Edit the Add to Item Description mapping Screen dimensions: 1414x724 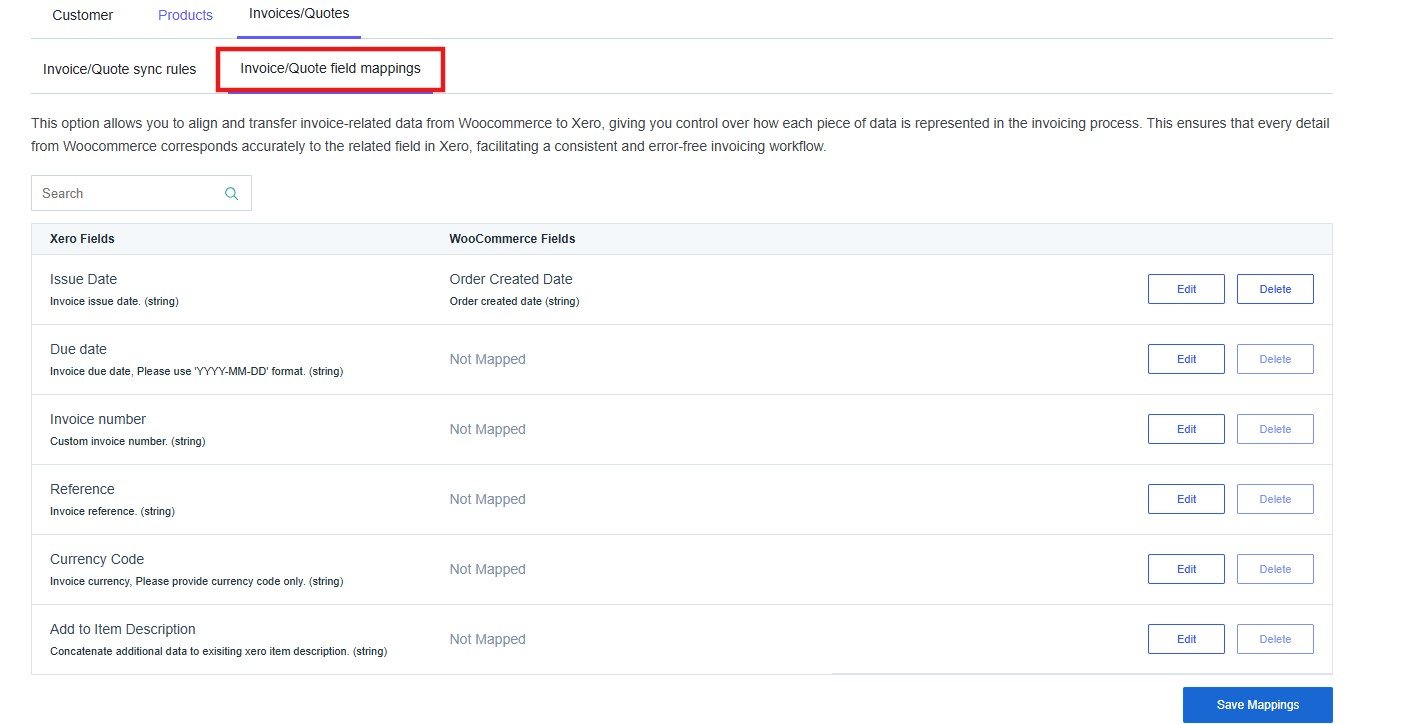[1186, 639]
